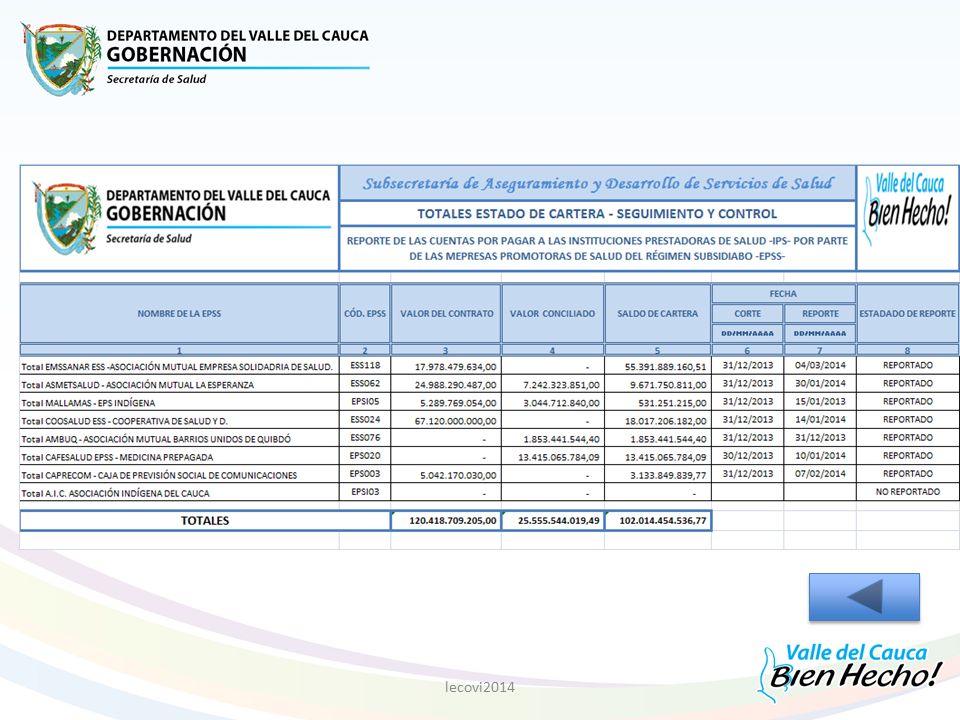Click the blue back arrow button

pos(864,597)
